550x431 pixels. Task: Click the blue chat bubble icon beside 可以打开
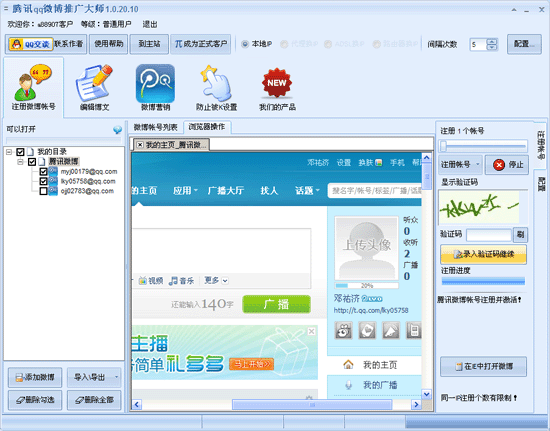tap(118, 130)
